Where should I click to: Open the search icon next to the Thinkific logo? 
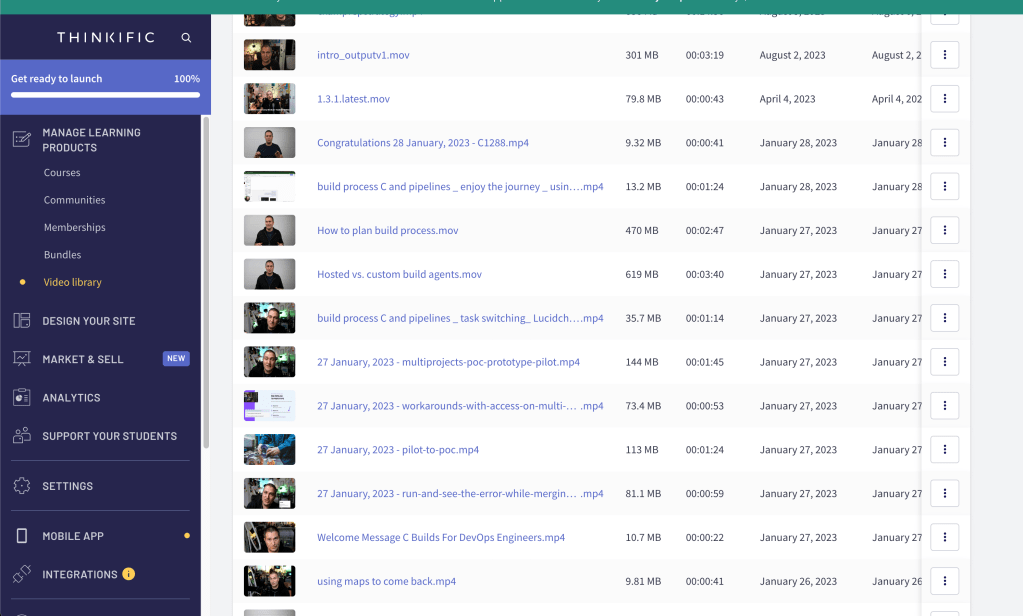click(x=186, y=38)
